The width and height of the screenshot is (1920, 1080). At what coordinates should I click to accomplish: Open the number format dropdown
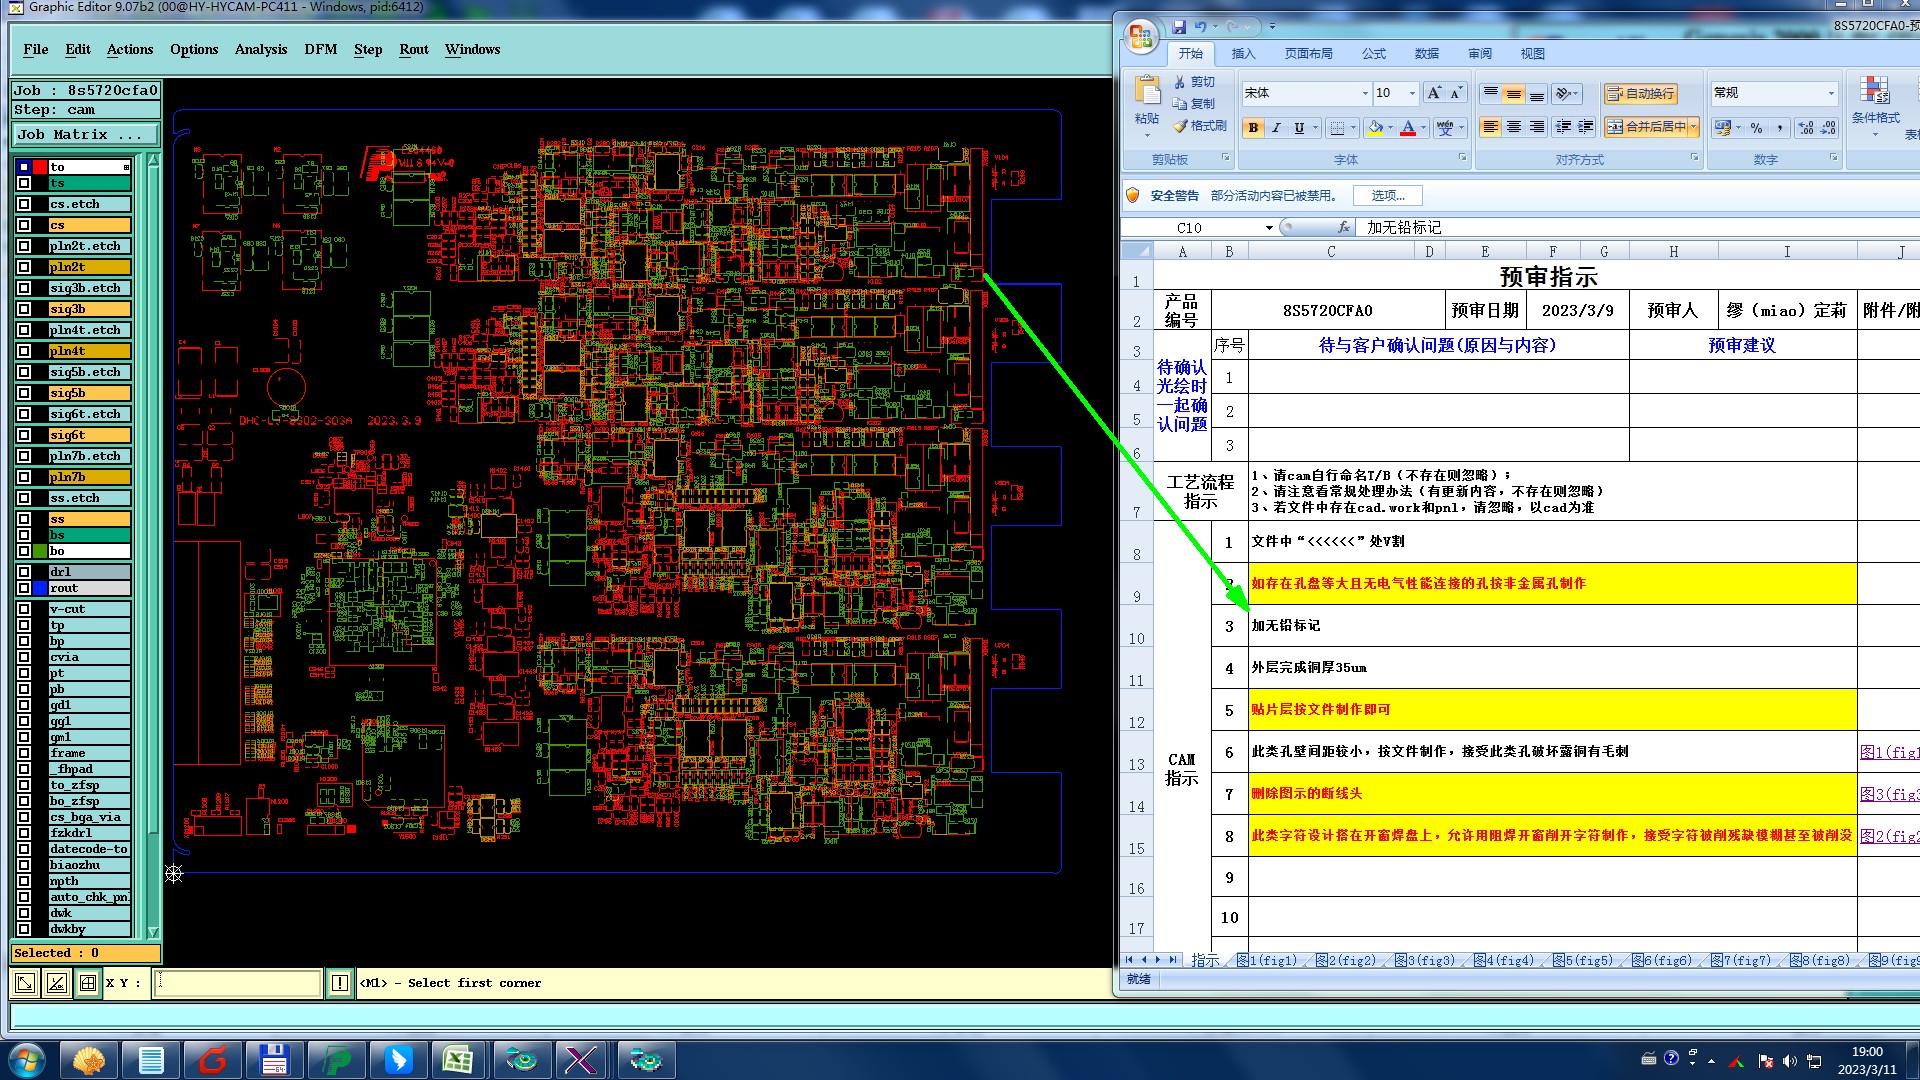pos(1831,93)
